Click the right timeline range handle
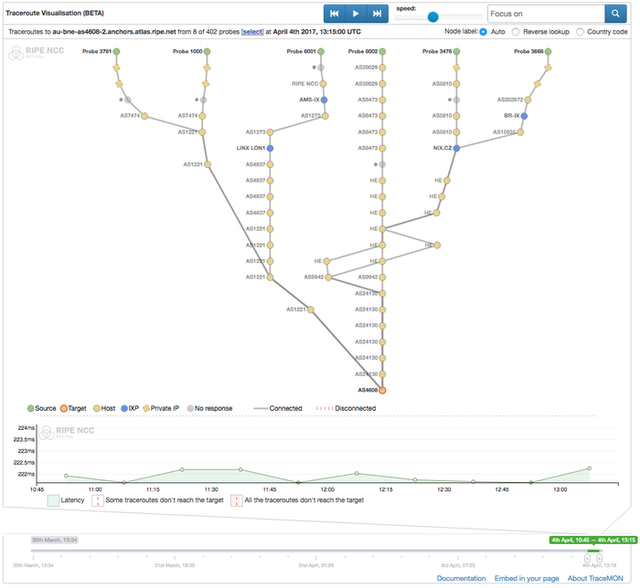 click(599, 558)
